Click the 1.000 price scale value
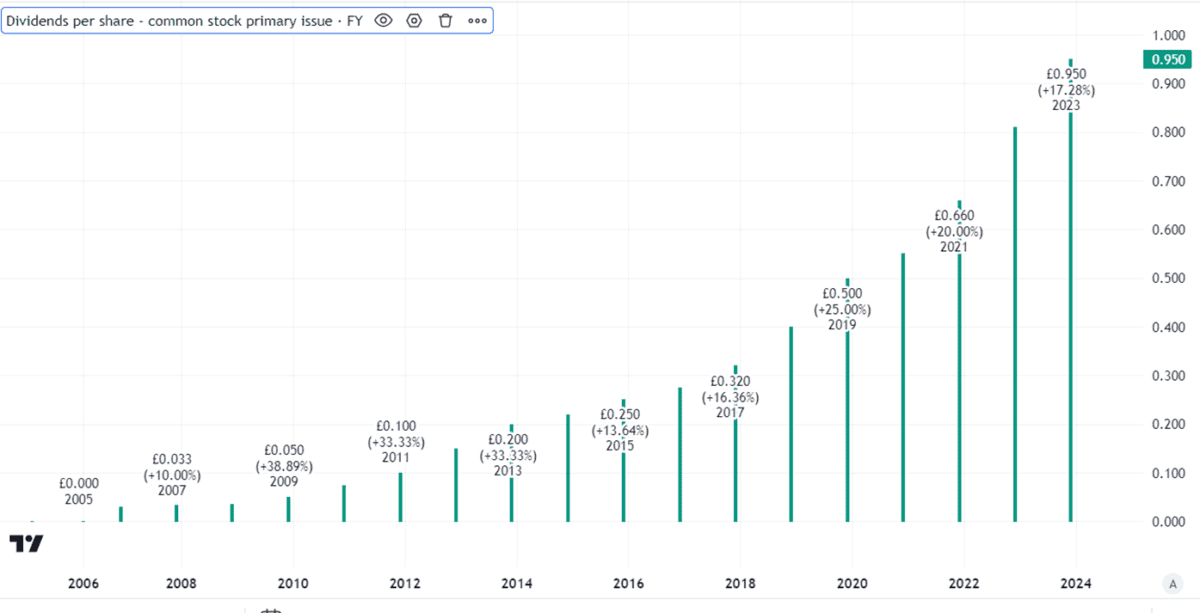The width and height of the screenshot is (1200, 613). 1168,35
